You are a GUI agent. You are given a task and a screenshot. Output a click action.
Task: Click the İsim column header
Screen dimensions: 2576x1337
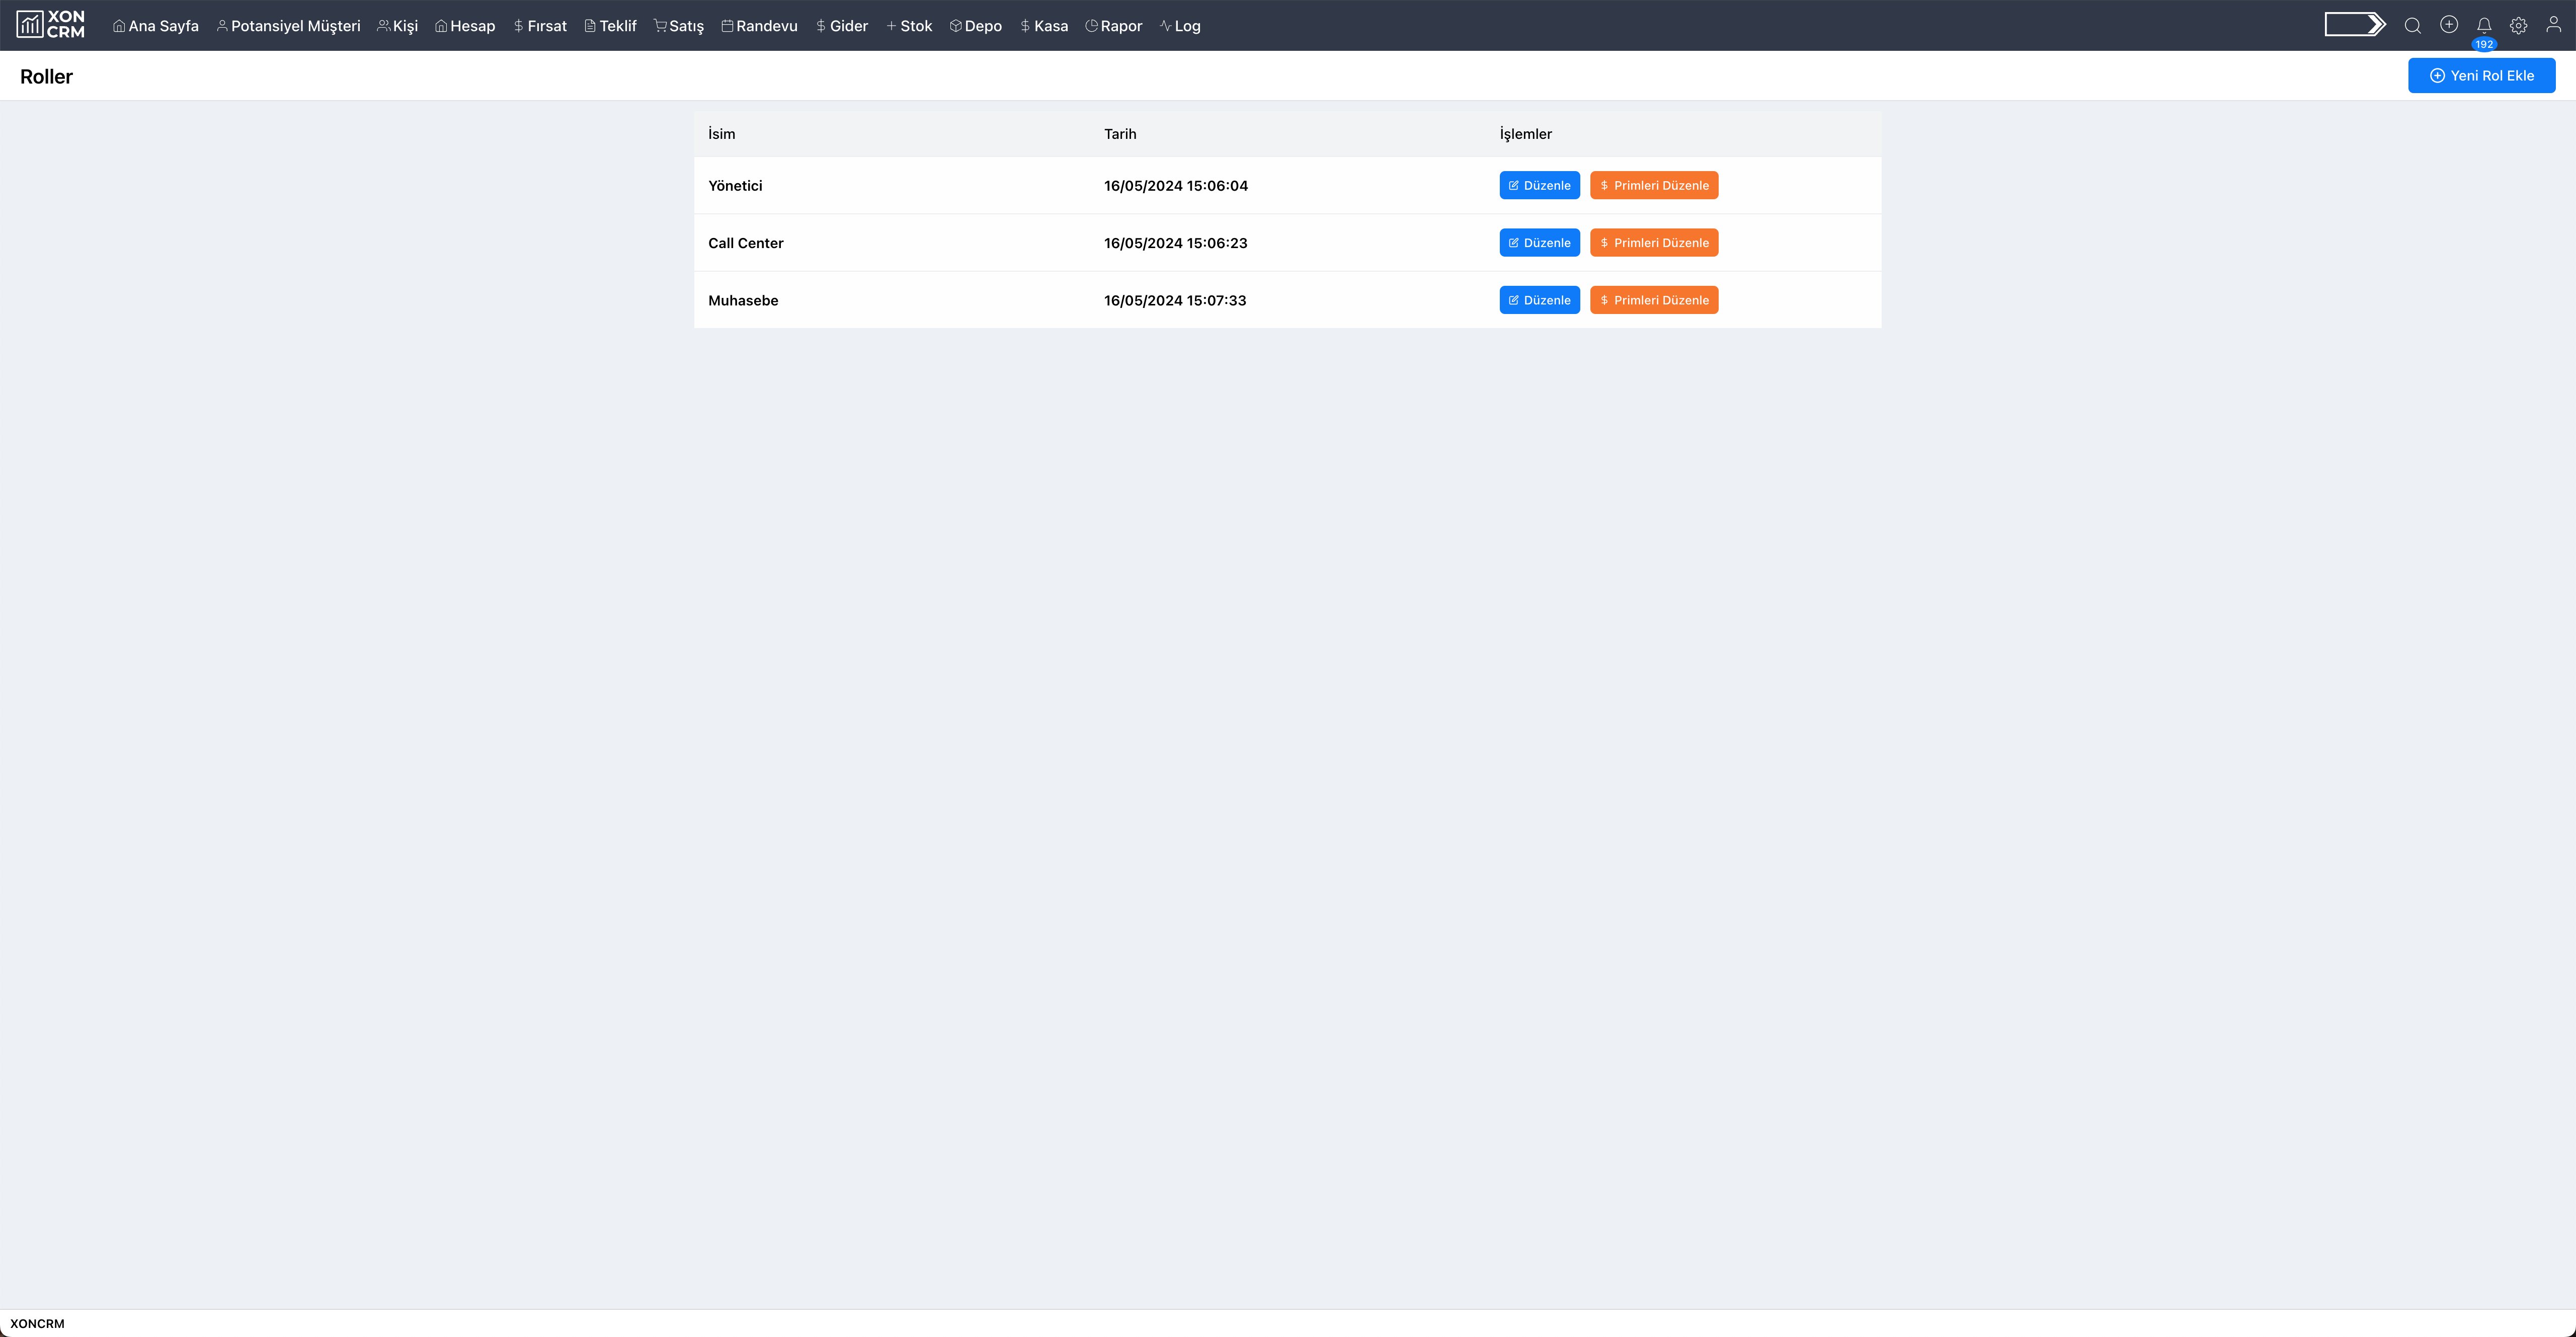721,134
